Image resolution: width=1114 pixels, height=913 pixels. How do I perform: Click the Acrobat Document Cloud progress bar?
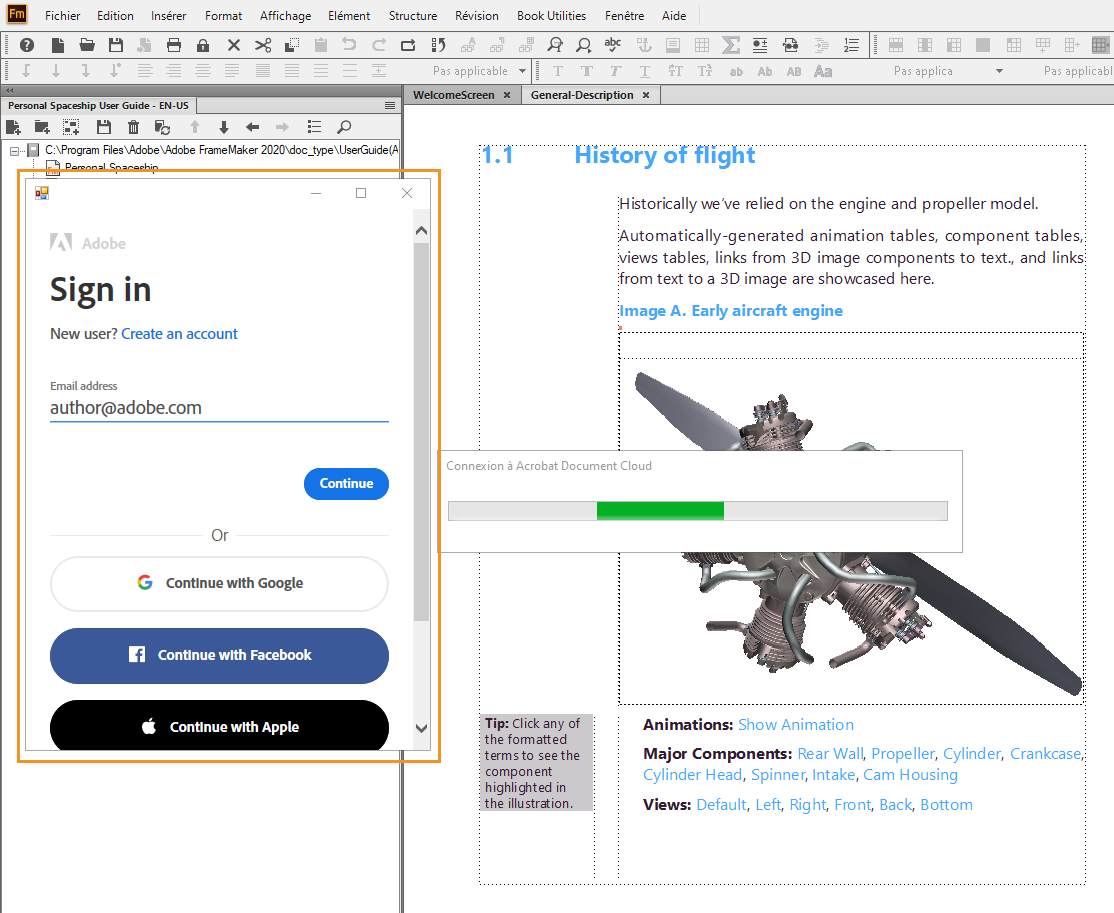tap(697, 511)
